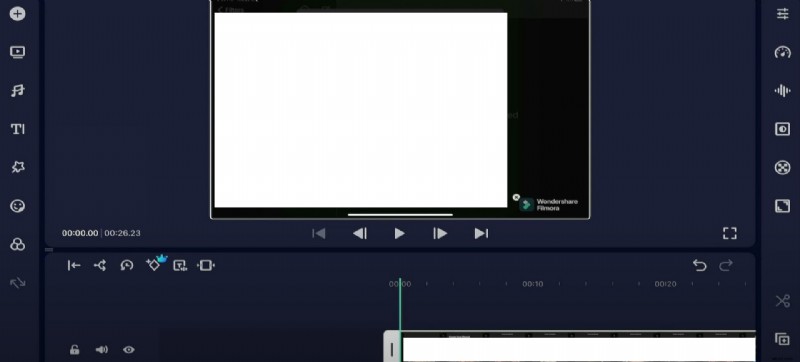Click the 00:20 mark on timeline ruler
Viewport: 800px width, 362px height.
tap(666, 284)
